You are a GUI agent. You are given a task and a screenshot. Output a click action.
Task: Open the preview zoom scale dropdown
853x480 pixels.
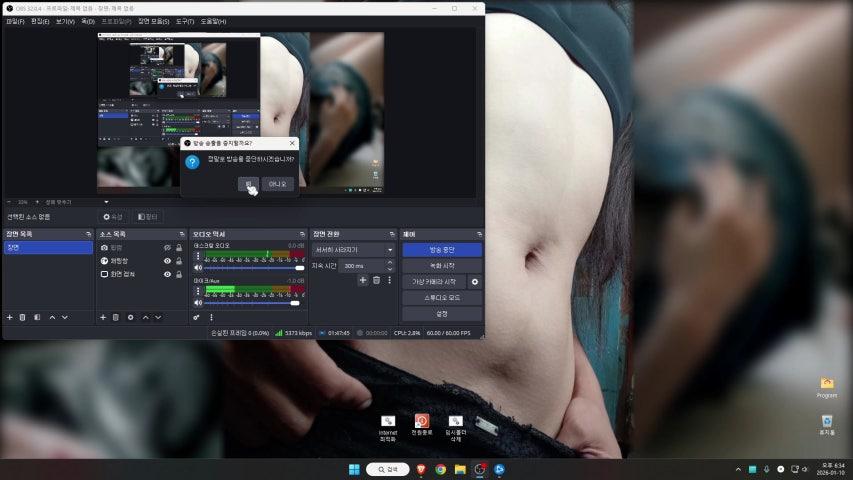click(107, 202)
